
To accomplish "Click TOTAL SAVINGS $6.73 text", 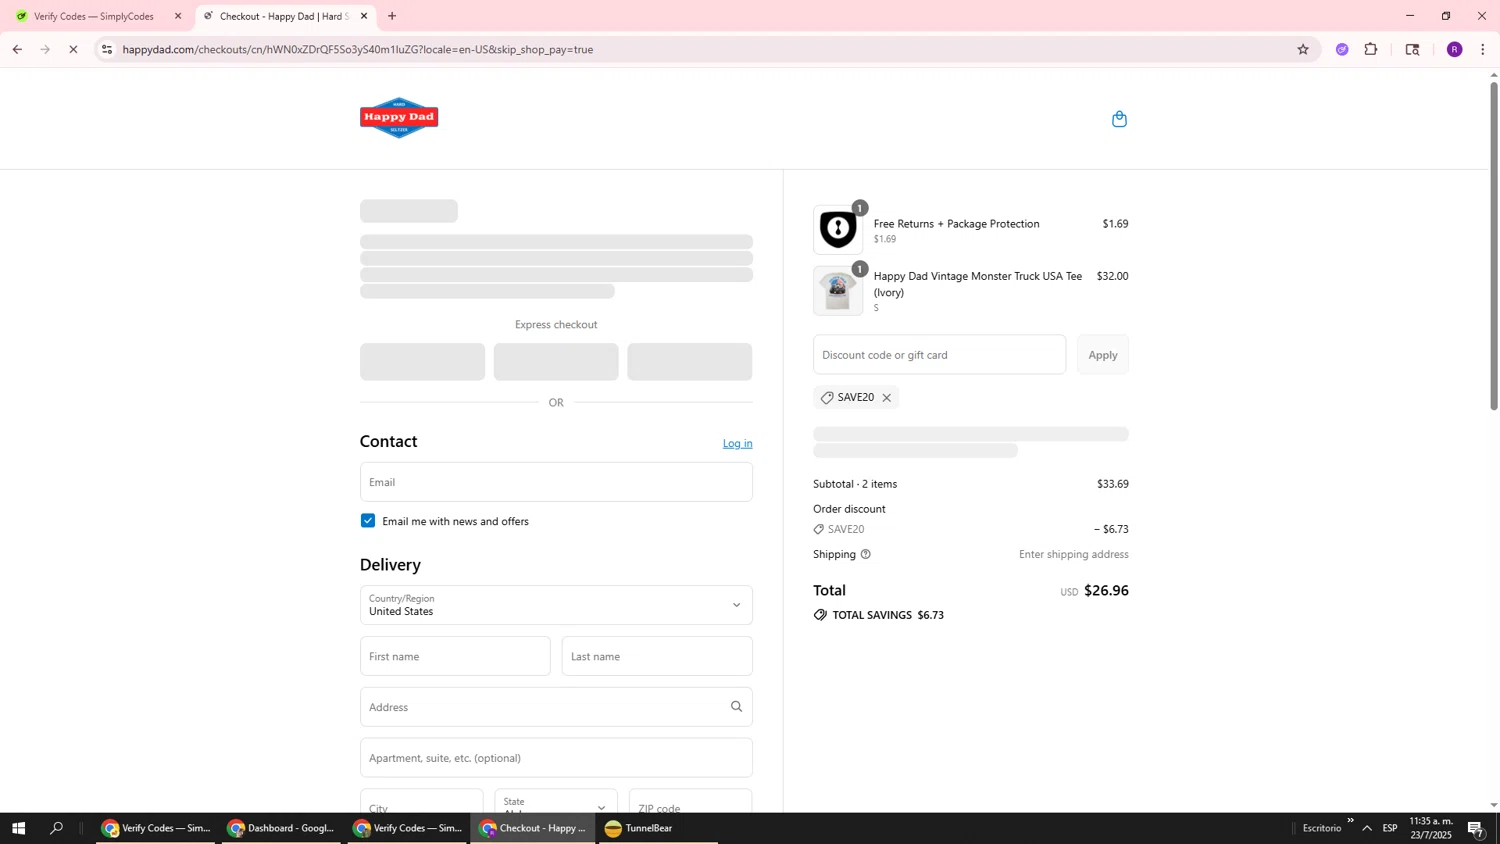I will [888, 615].
